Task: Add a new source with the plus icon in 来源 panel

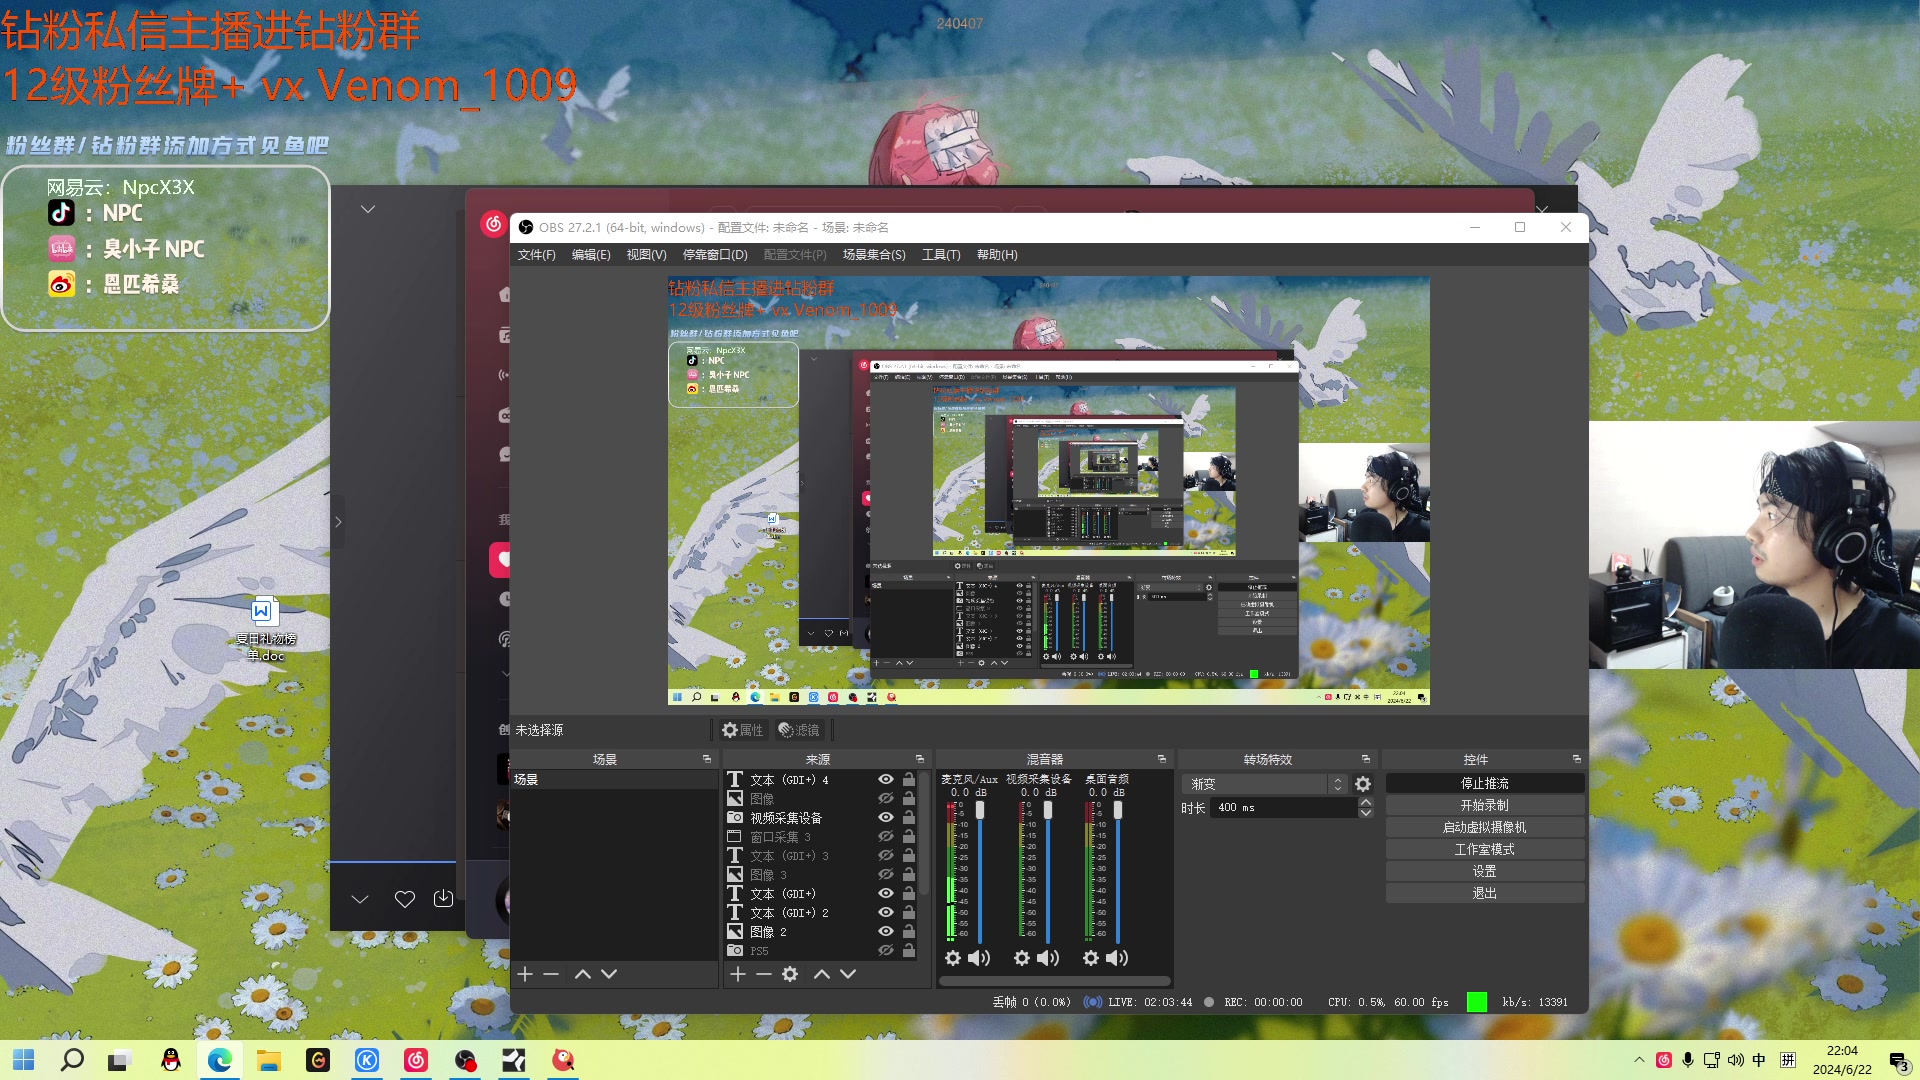Action: click(x=738, y=974)
